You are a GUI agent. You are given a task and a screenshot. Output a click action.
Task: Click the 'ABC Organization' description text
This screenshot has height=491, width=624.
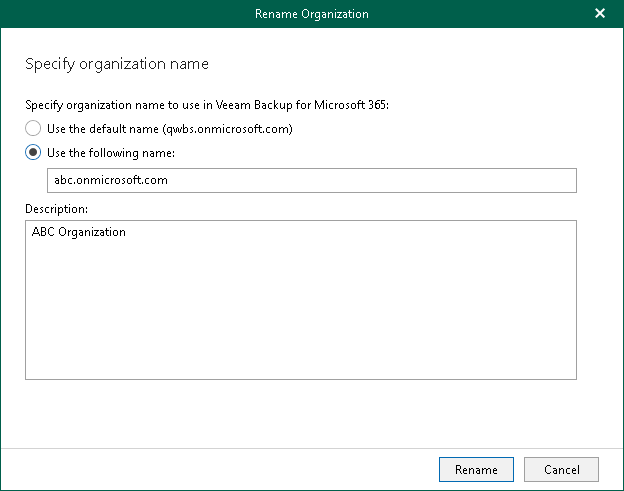pyautogui.click(x=79, y=232)
